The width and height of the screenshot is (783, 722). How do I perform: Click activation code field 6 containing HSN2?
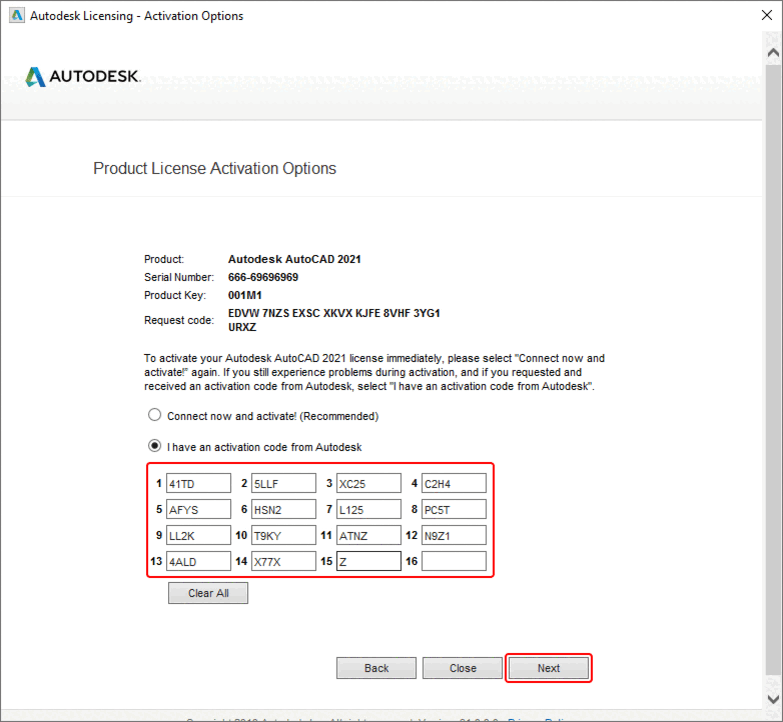tap(284, 509)
